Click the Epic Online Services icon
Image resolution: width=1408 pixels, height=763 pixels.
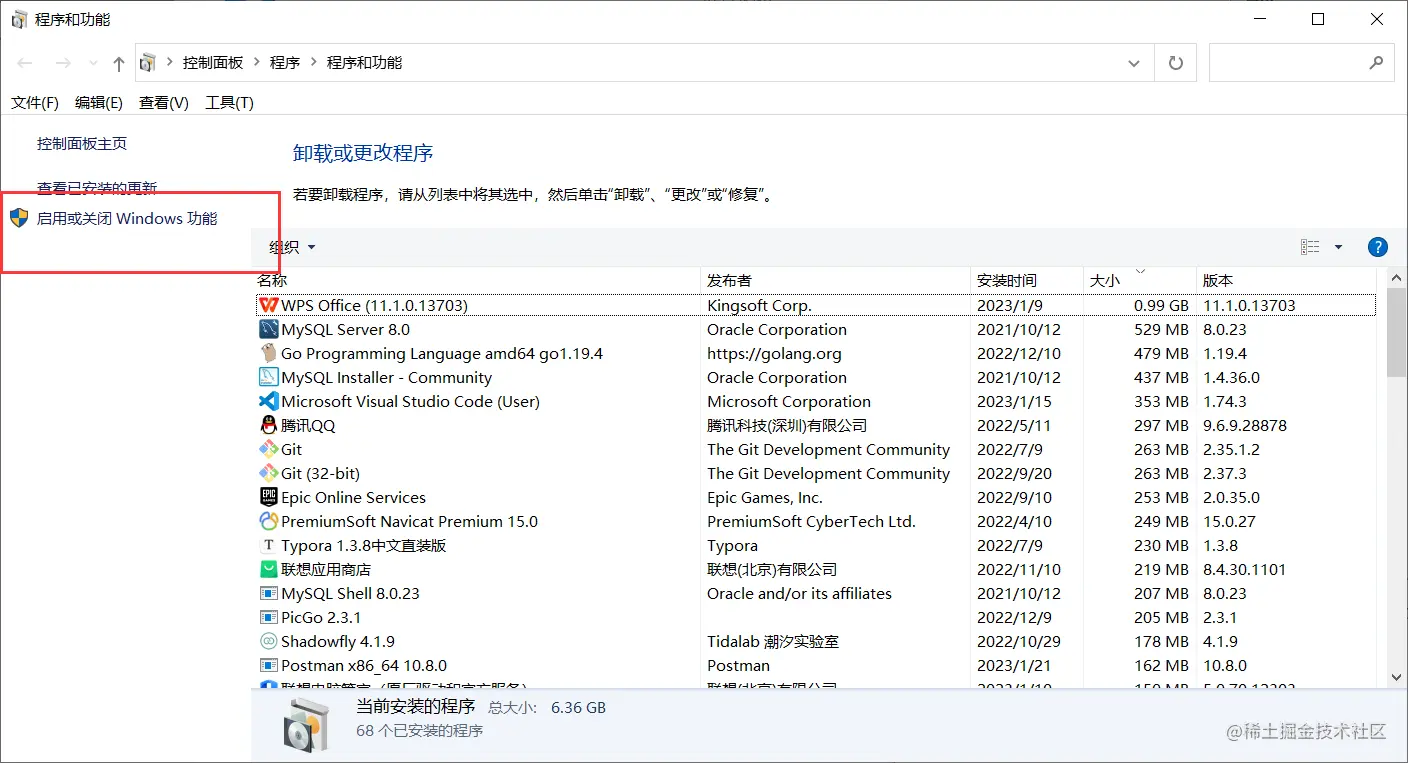268,497
